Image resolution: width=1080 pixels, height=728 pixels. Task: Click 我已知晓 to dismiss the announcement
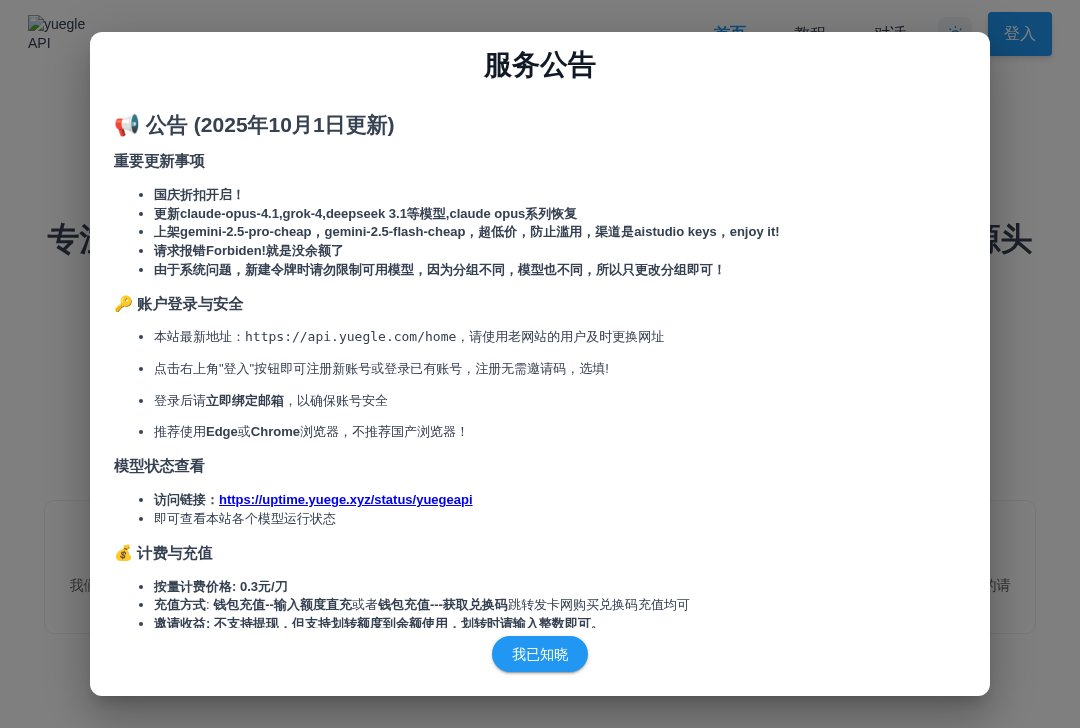coord(540,654)
